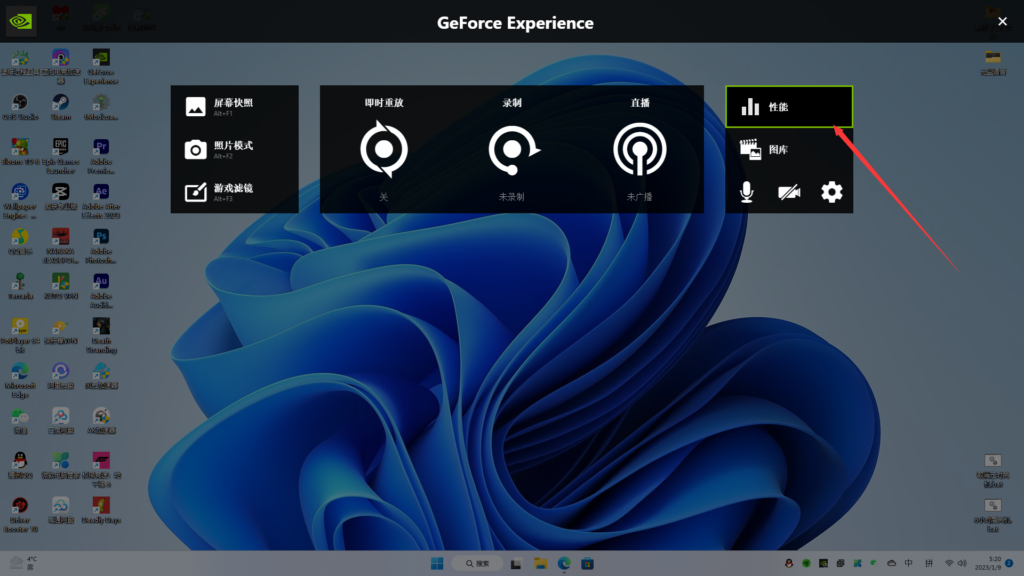The width and height of the screenshot is (1024, 576).
Task: Start recording with the 录制 icon
Action: pos(512,149)
